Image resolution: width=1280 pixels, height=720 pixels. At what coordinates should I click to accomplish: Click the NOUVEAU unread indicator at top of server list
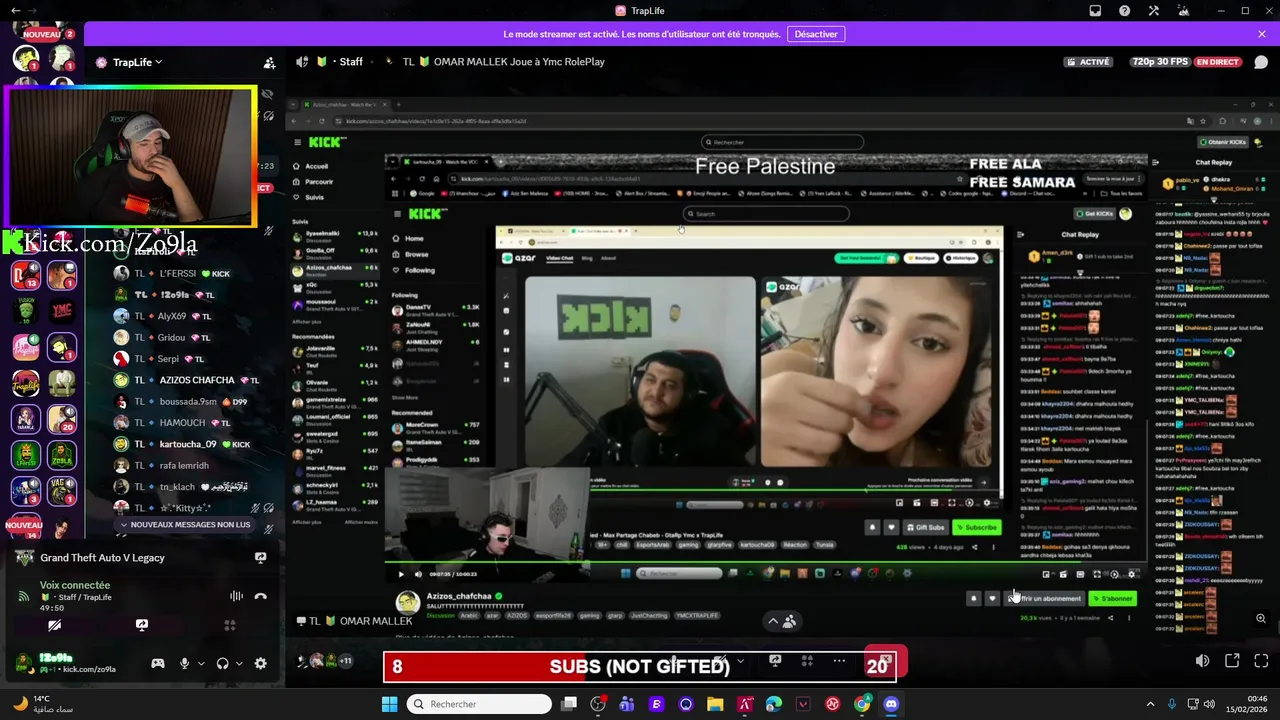[x=41, y=34]
